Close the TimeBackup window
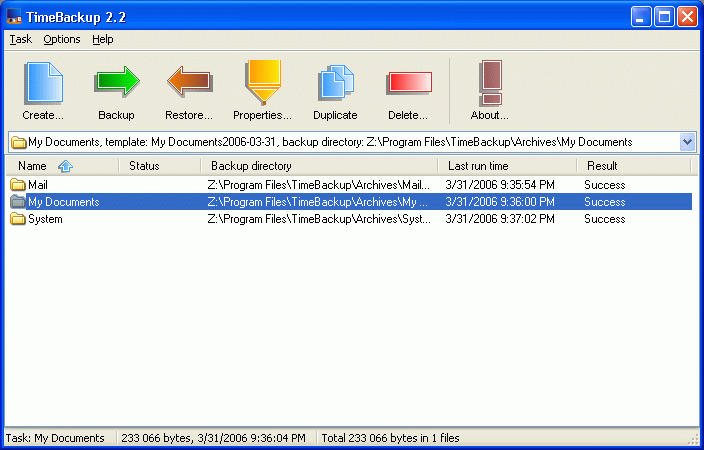 [x=687, y=17]
